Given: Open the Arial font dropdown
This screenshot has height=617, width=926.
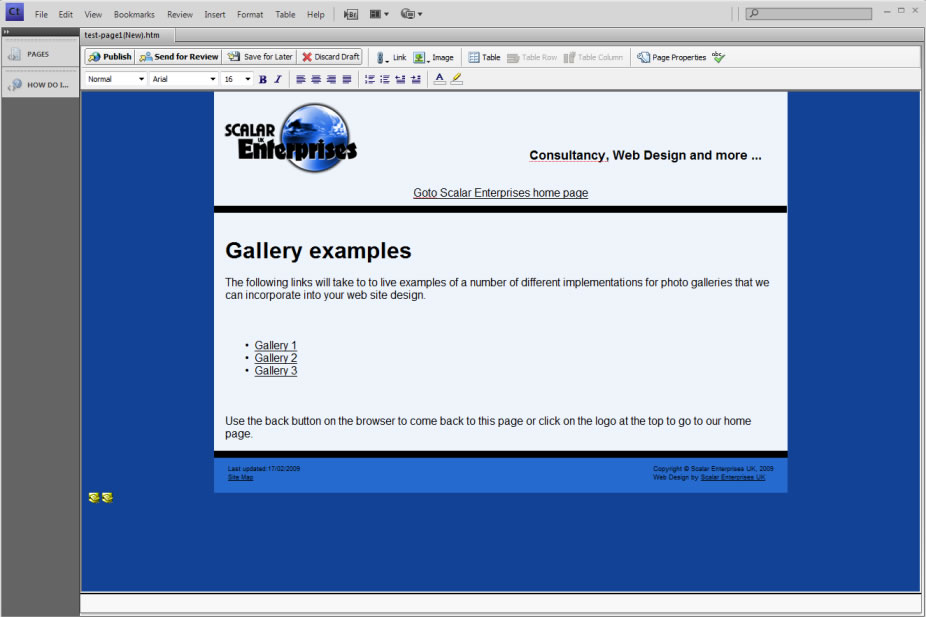Looking at the screenshot, I should (184, 79).
